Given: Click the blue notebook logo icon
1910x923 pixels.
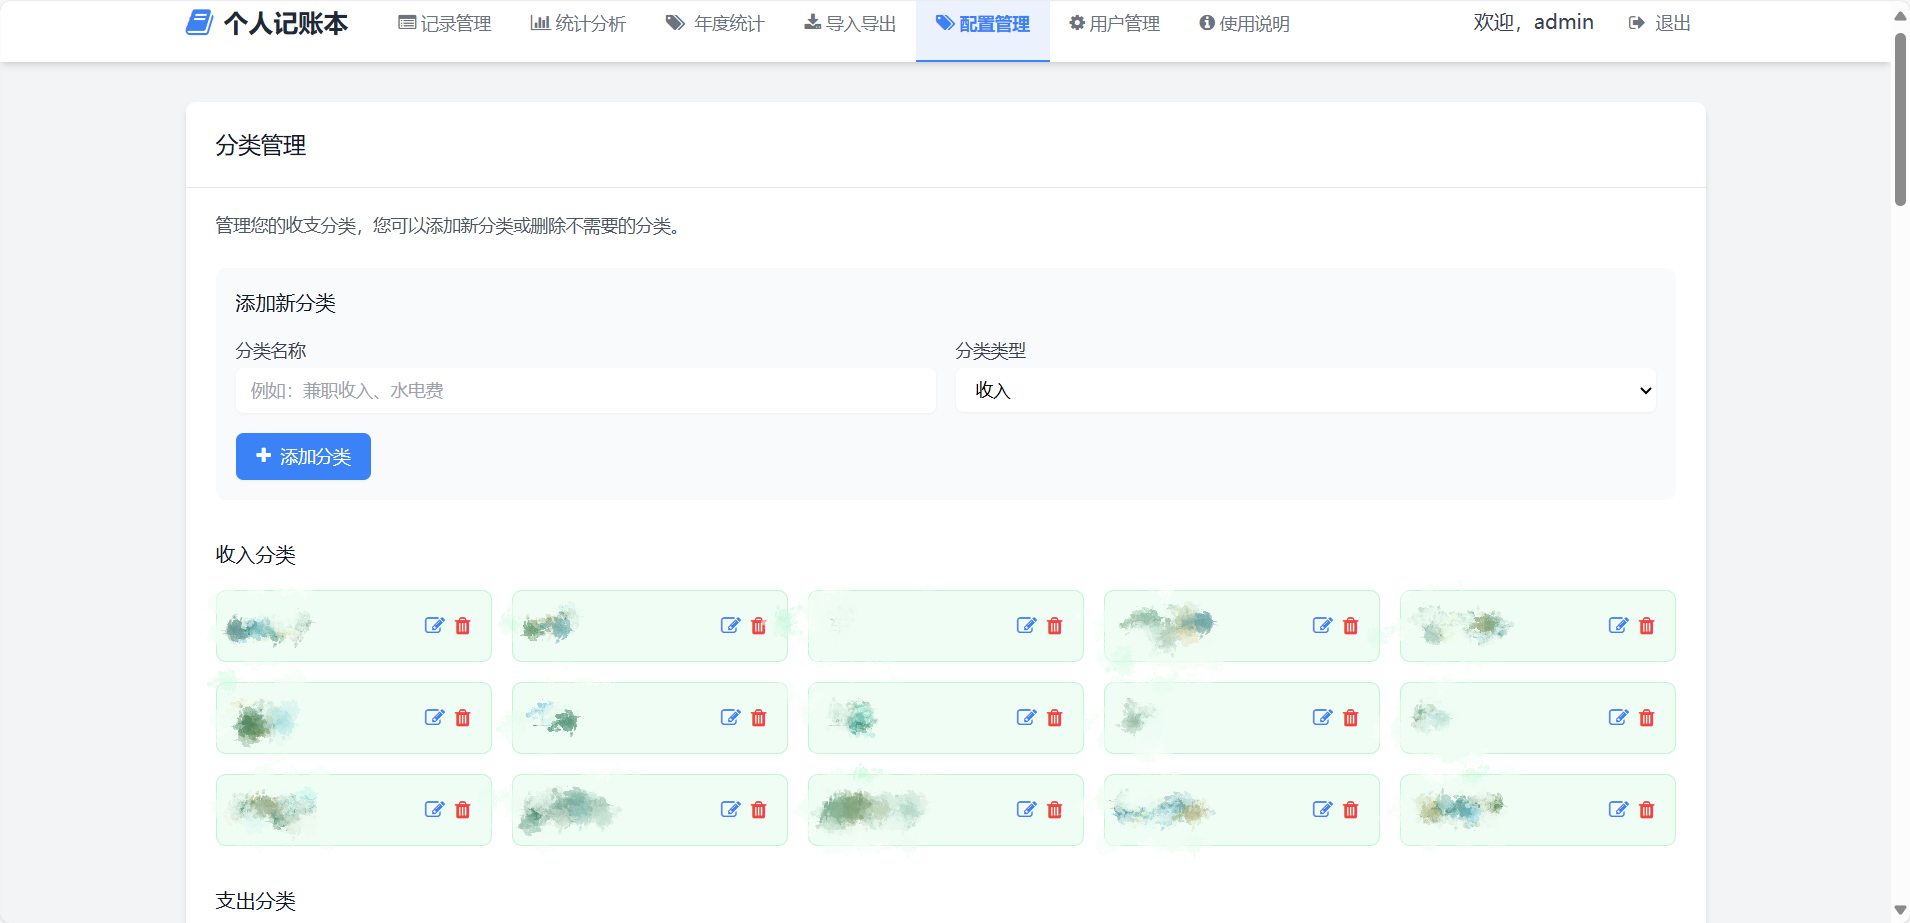Looking at the screenshot, I should point(199,23).
